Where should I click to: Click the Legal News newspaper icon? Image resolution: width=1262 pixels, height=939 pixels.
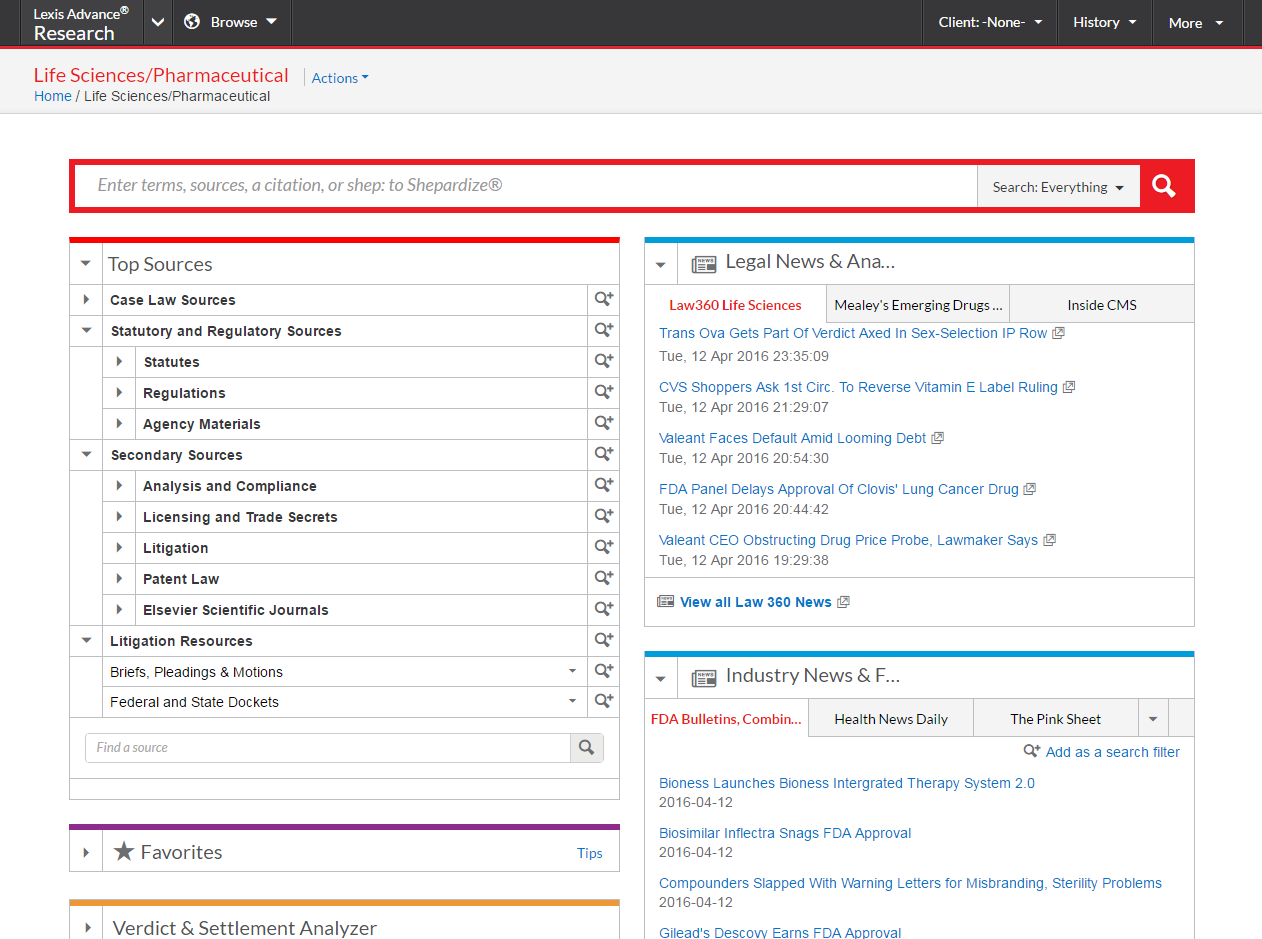(704, 264)
